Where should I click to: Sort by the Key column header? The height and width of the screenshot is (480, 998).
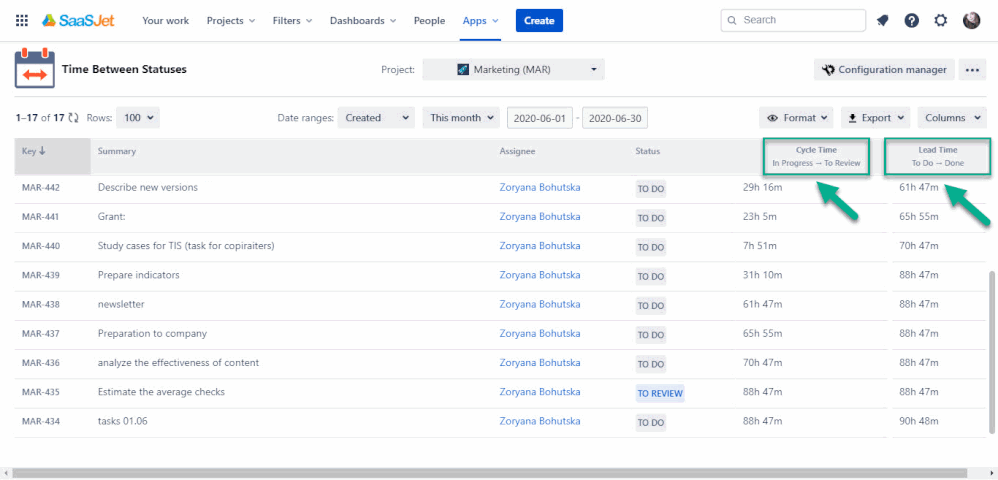(52, 156)
